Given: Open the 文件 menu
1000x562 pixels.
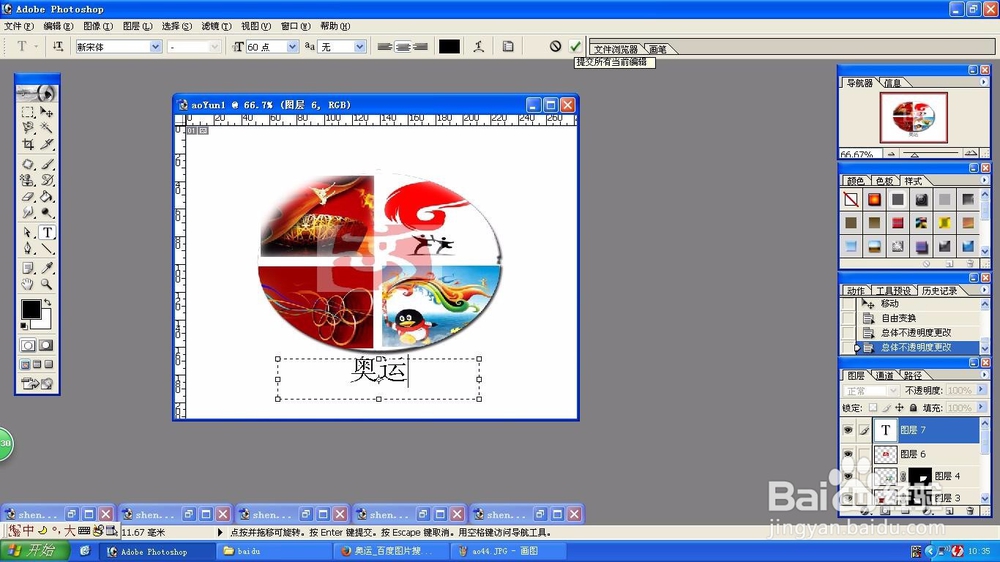Looking at the screenshot, I should click(x=18, y=26).
